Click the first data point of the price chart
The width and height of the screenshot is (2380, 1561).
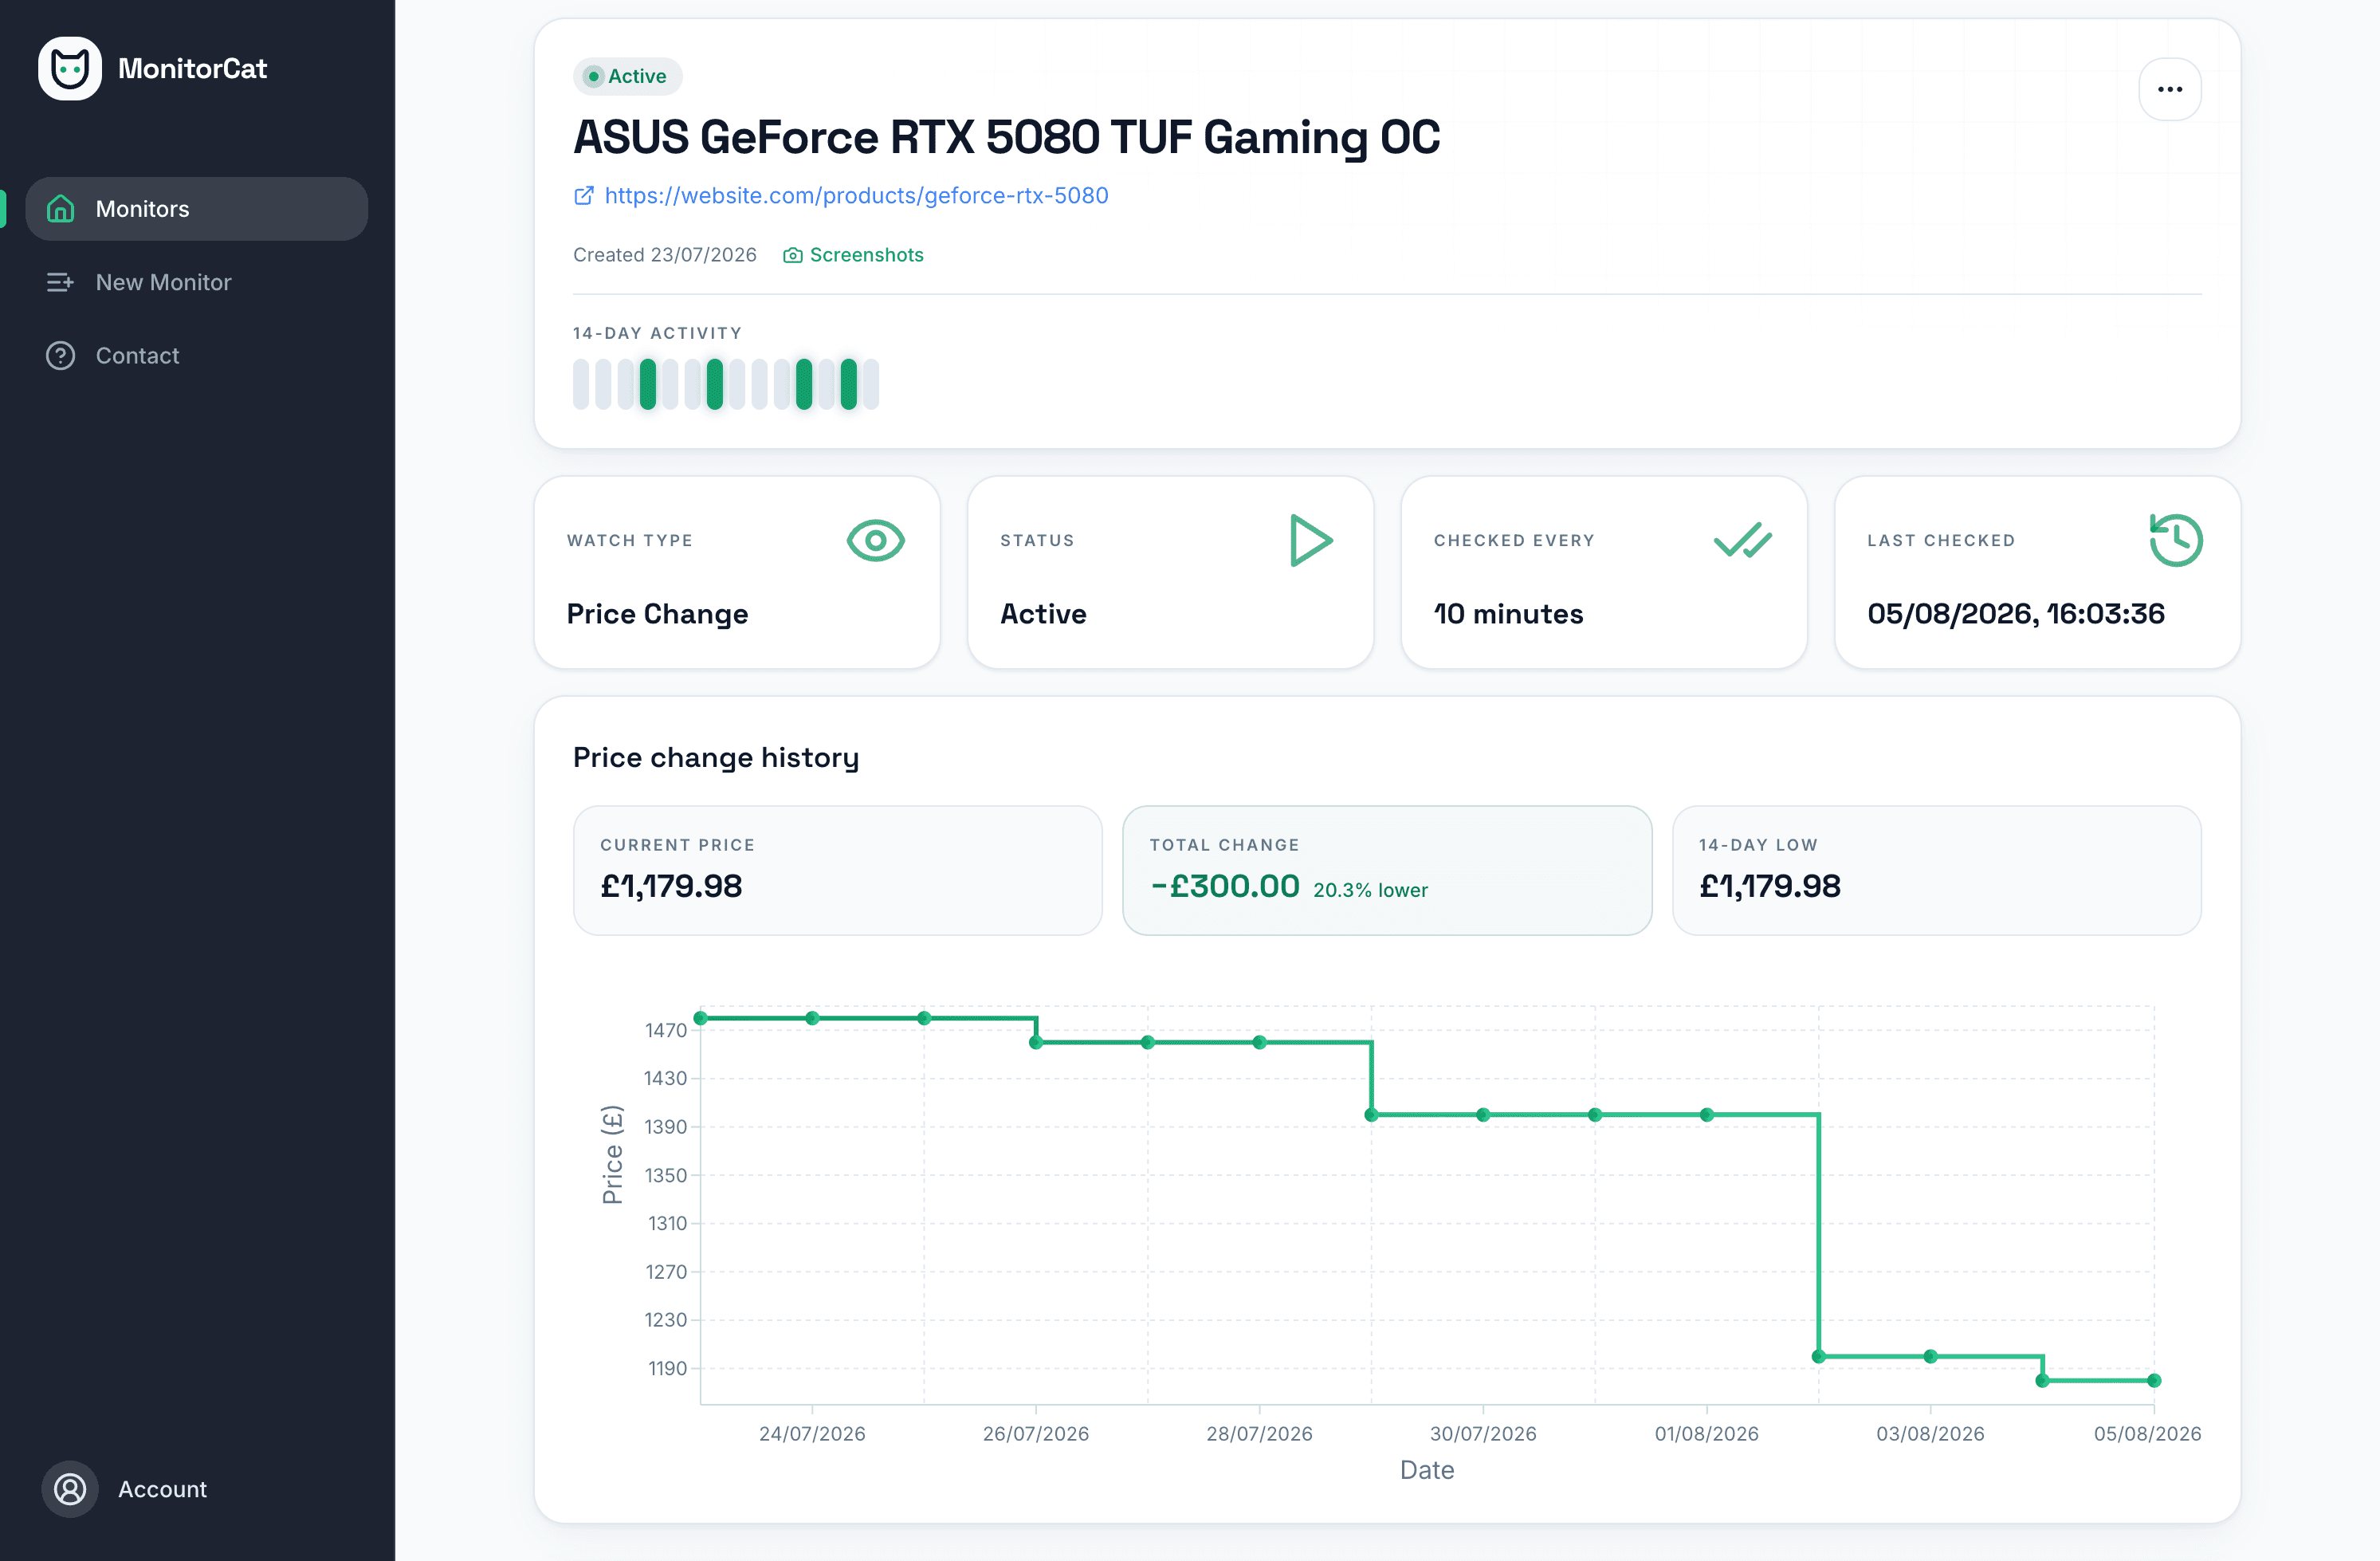(x=701, y=1018)
